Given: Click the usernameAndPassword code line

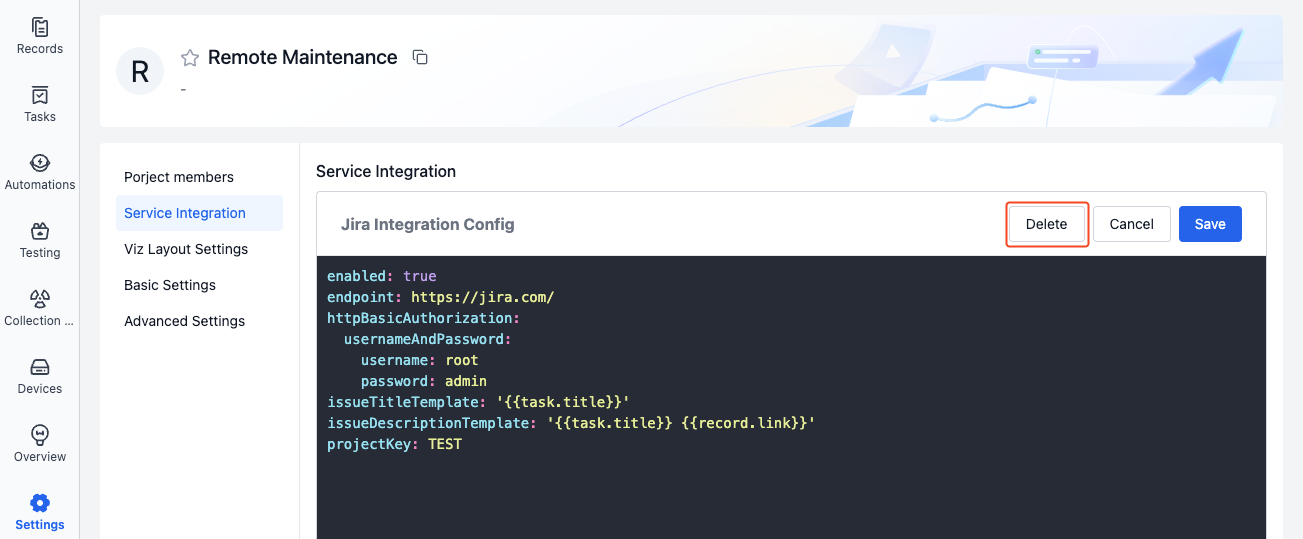Looking at the screenshot, I should (427, 339).
